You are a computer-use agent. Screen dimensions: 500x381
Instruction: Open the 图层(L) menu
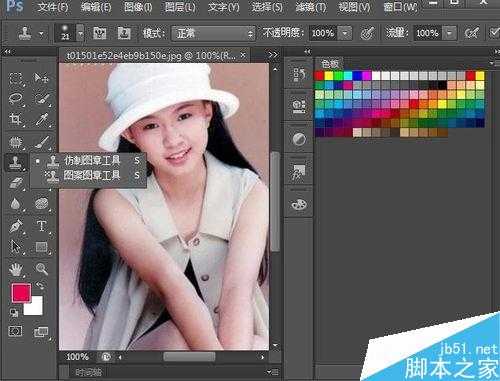click(x=180, y=7)
